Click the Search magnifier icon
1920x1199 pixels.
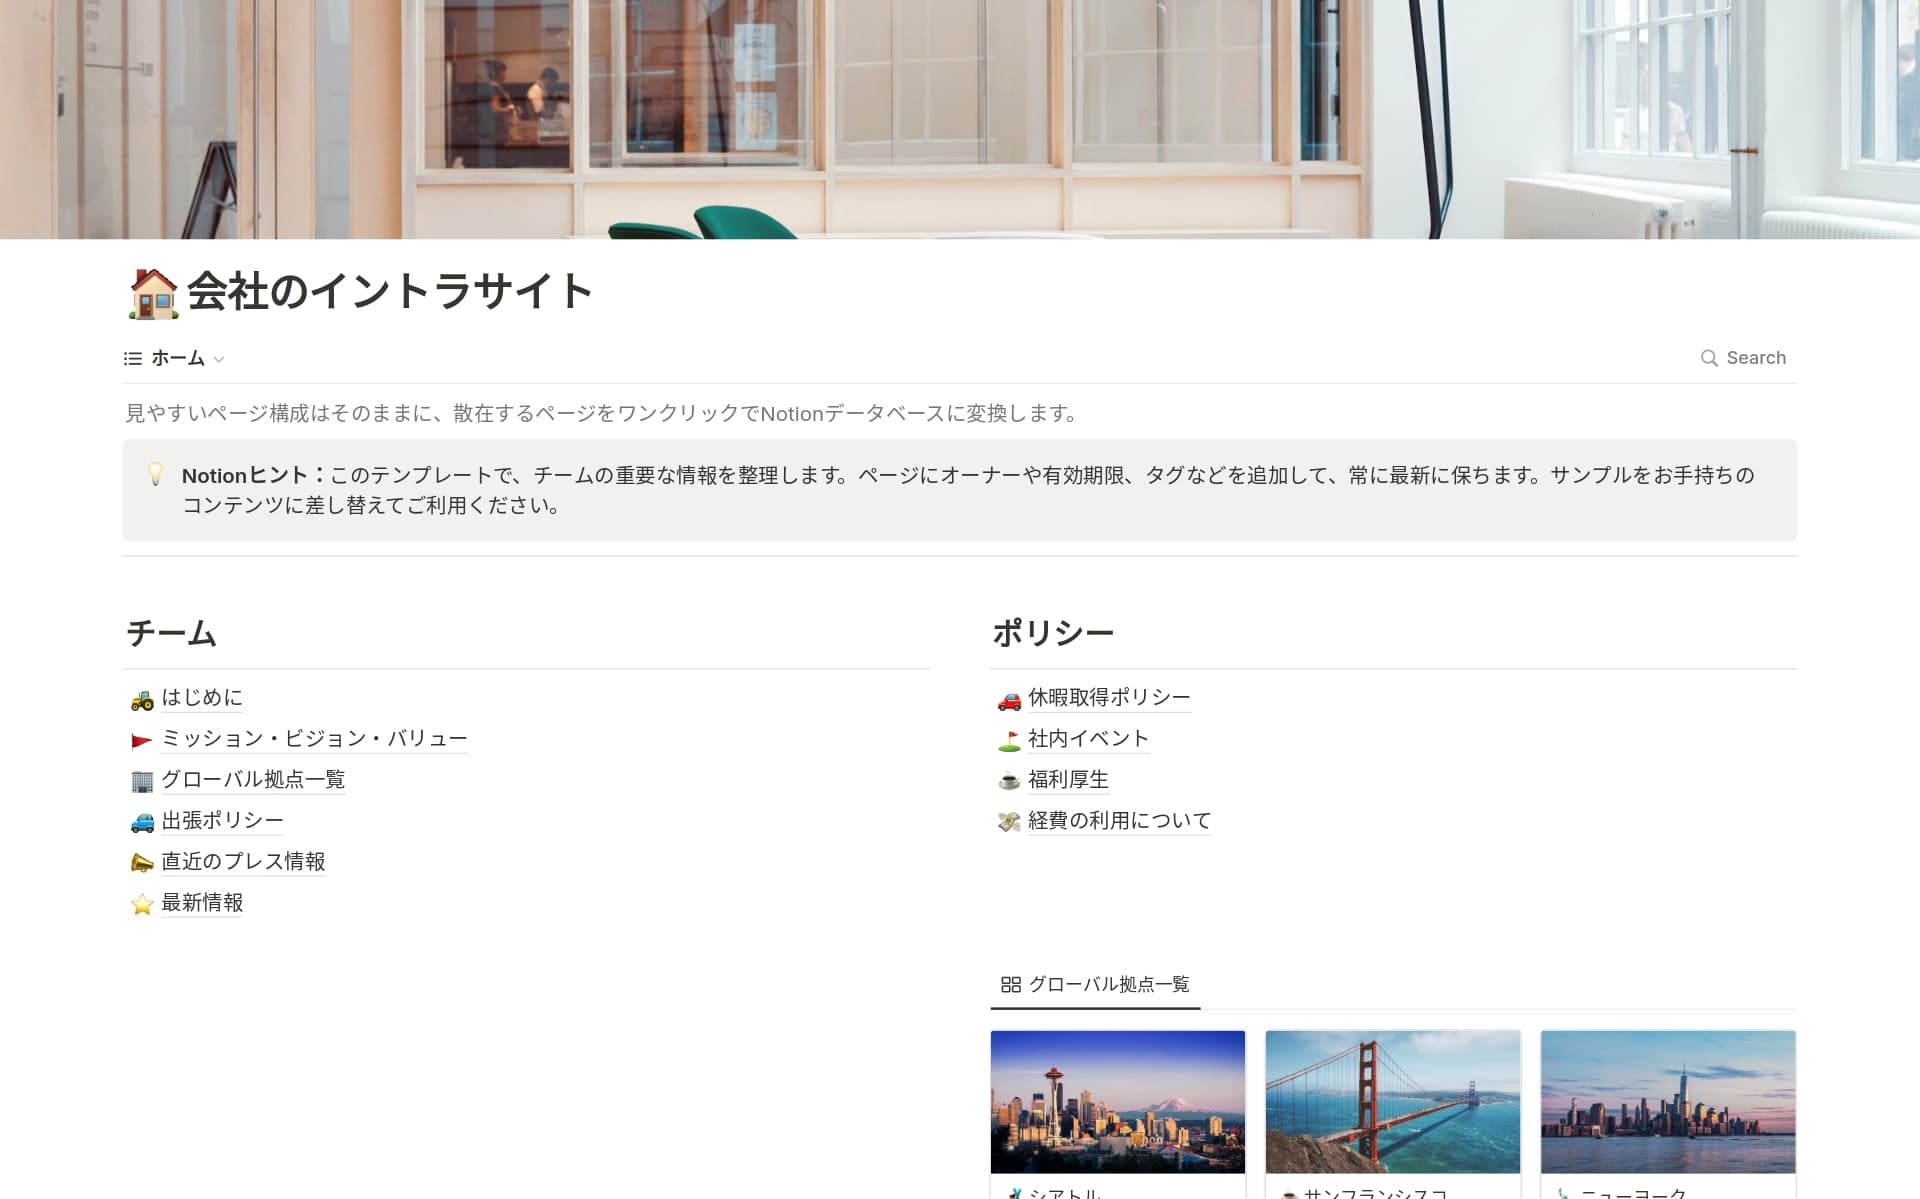tap(1709, 357)
